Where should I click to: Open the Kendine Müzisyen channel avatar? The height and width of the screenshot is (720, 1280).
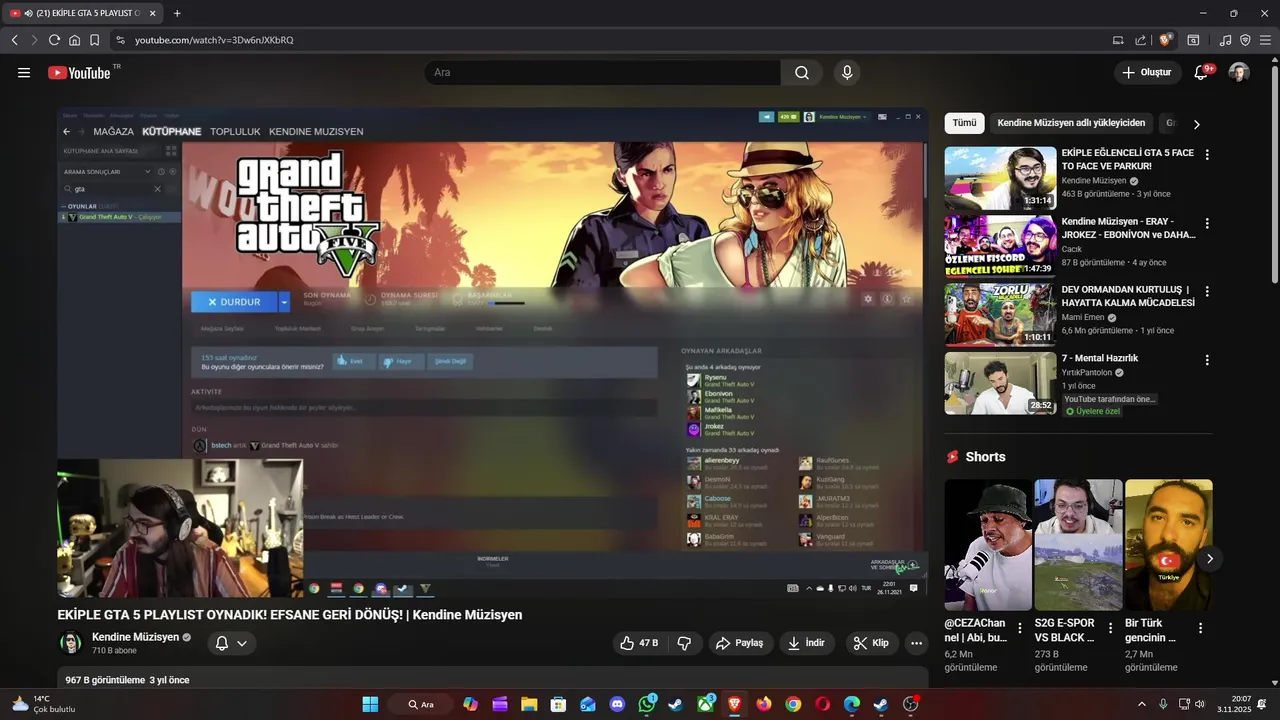[x=71, y=643]
